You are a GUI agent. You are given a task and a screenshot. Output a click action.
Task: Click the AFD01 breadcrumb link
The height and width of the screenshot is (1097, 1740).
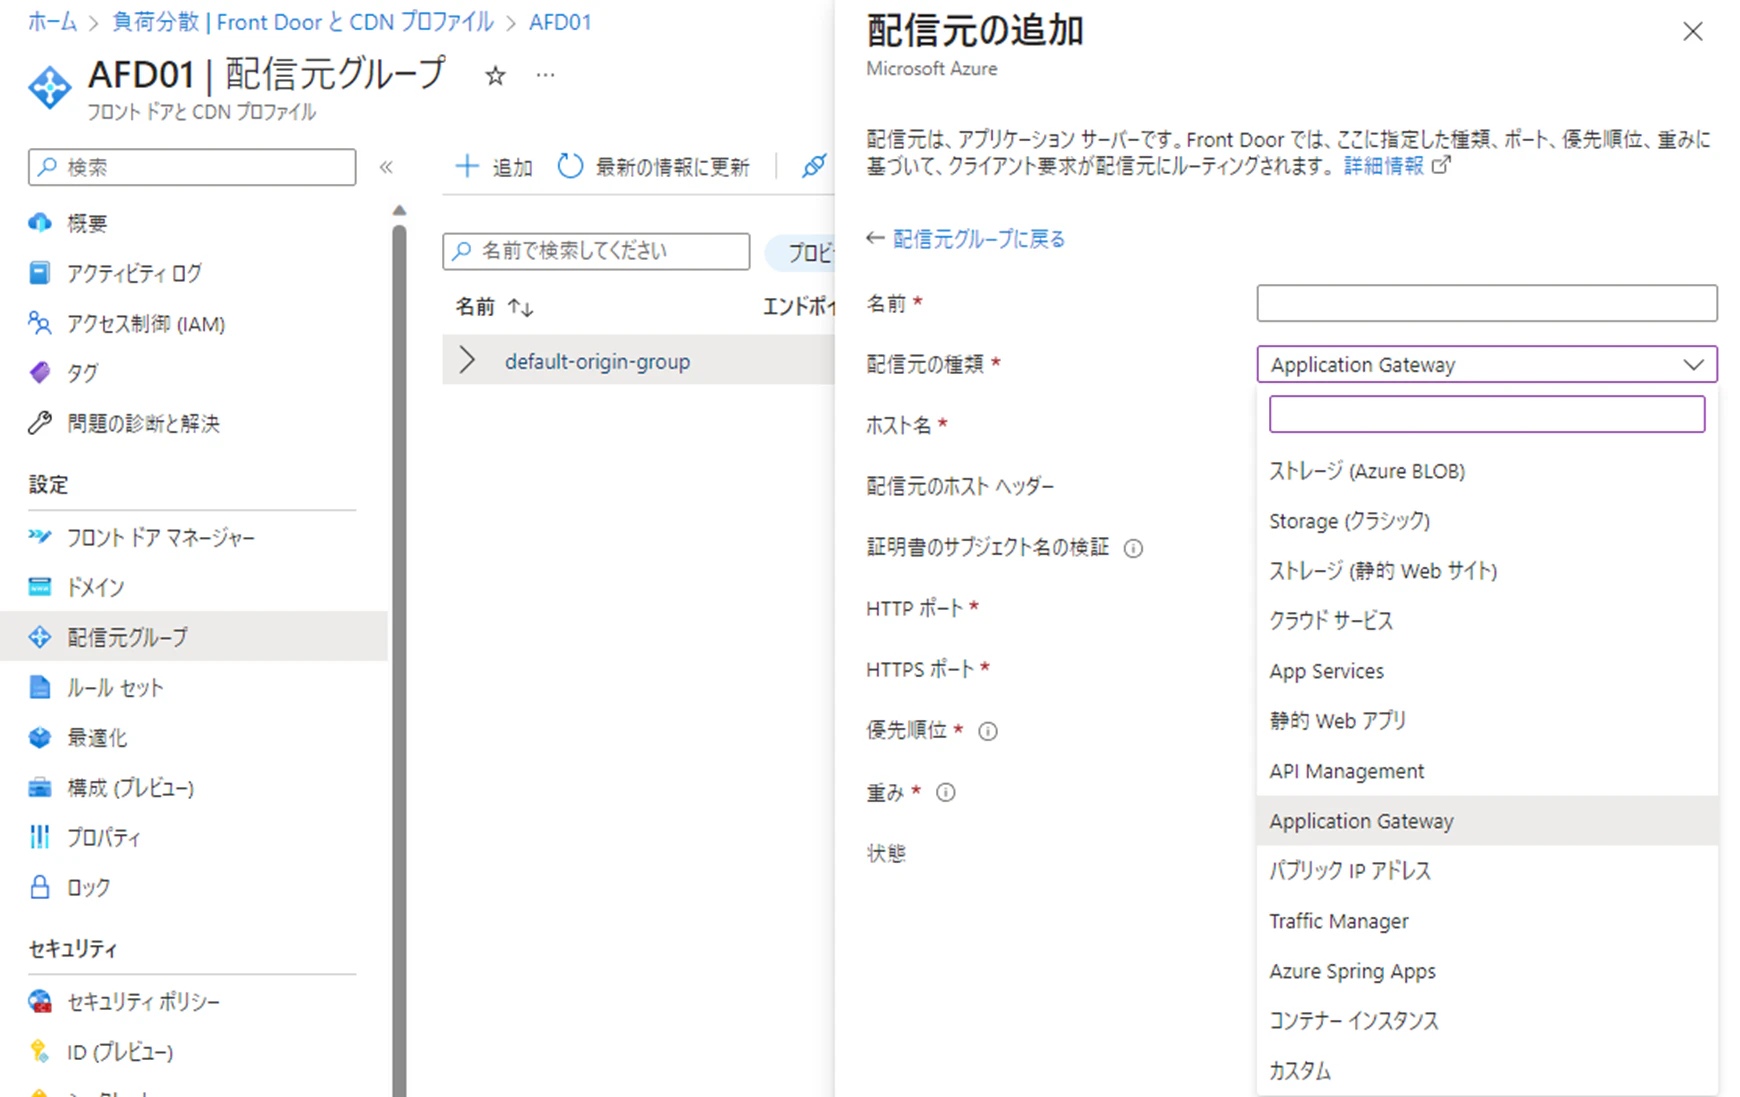pos(560,21)
